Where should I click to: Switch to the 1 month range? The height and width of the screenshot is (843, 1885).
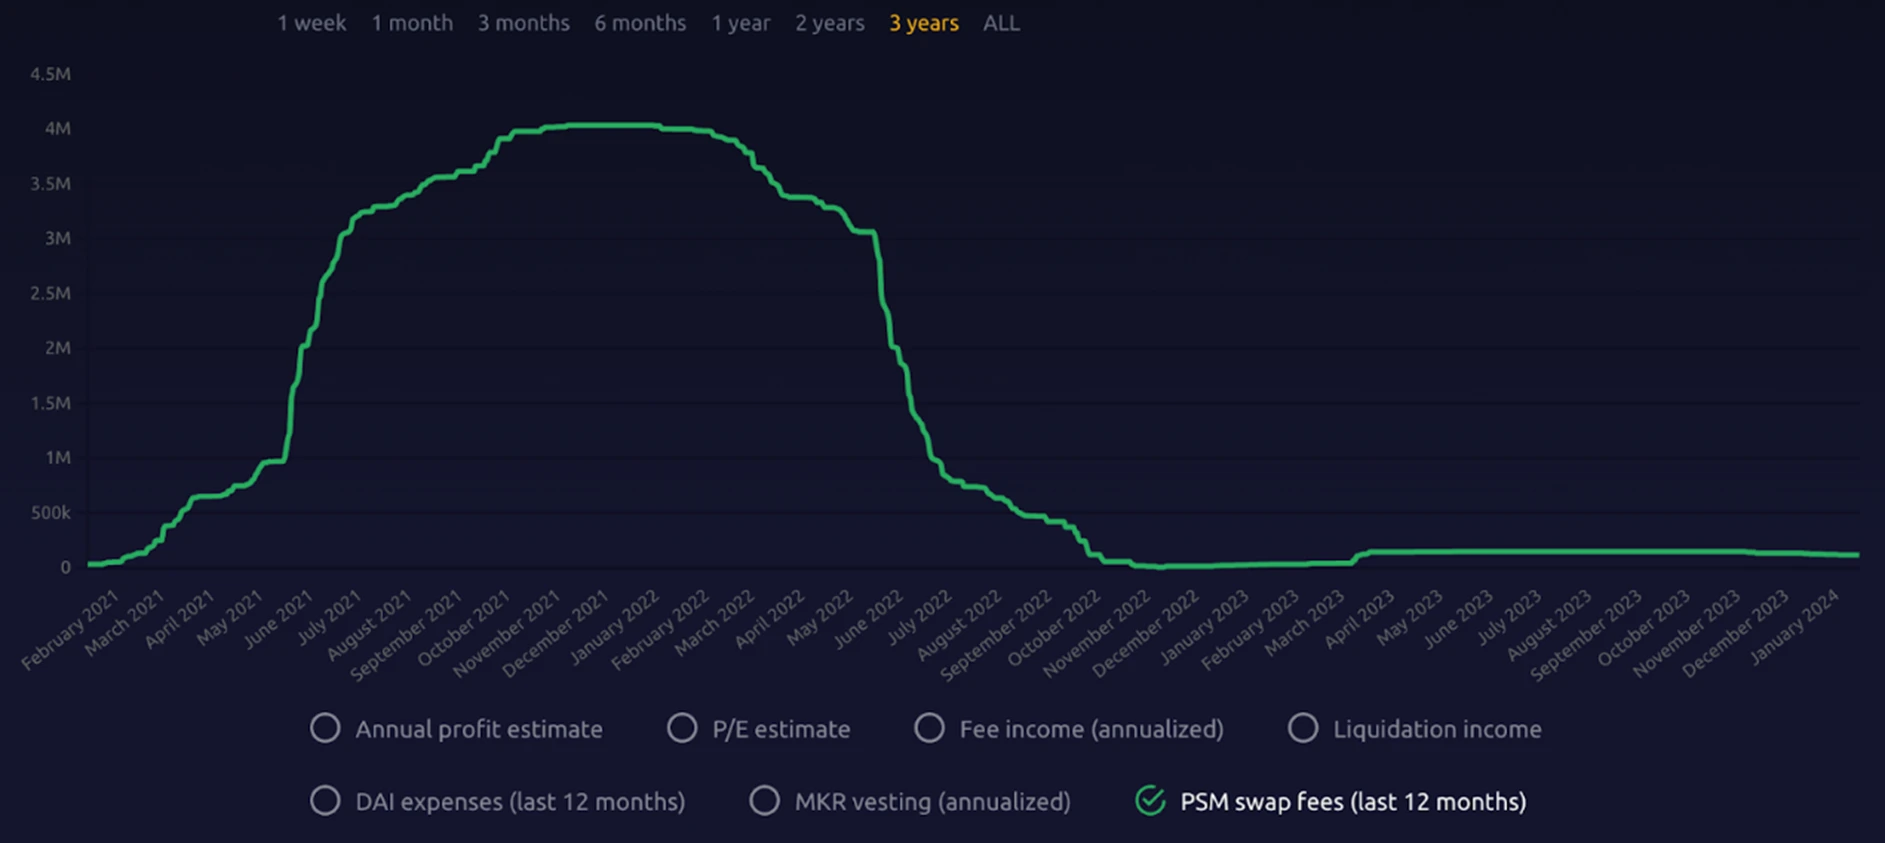(412, 23)
